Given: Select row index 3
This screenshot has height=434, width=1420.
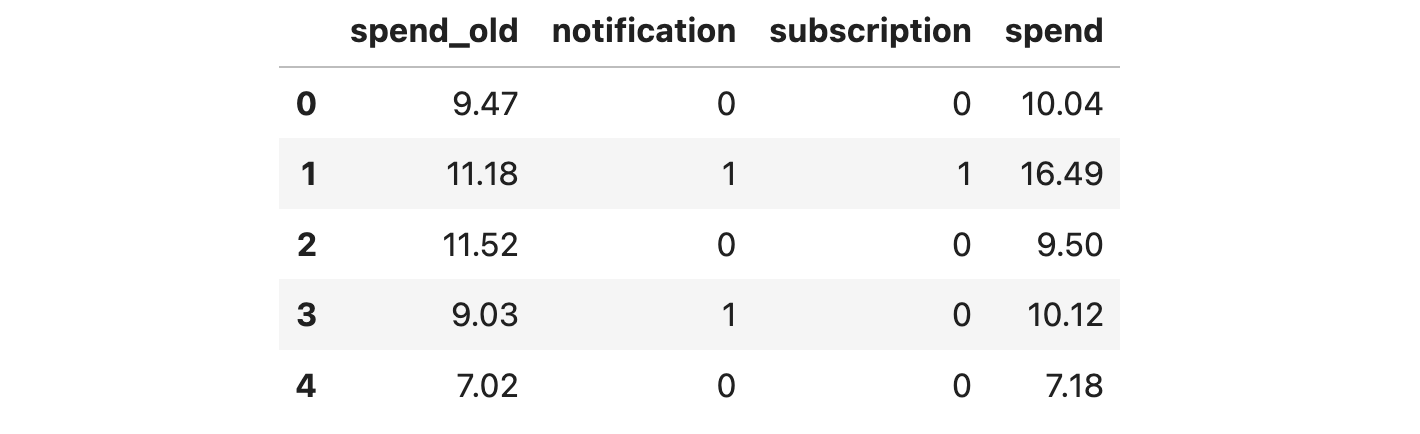Looking at the screenshot, I should click(306, 315).
